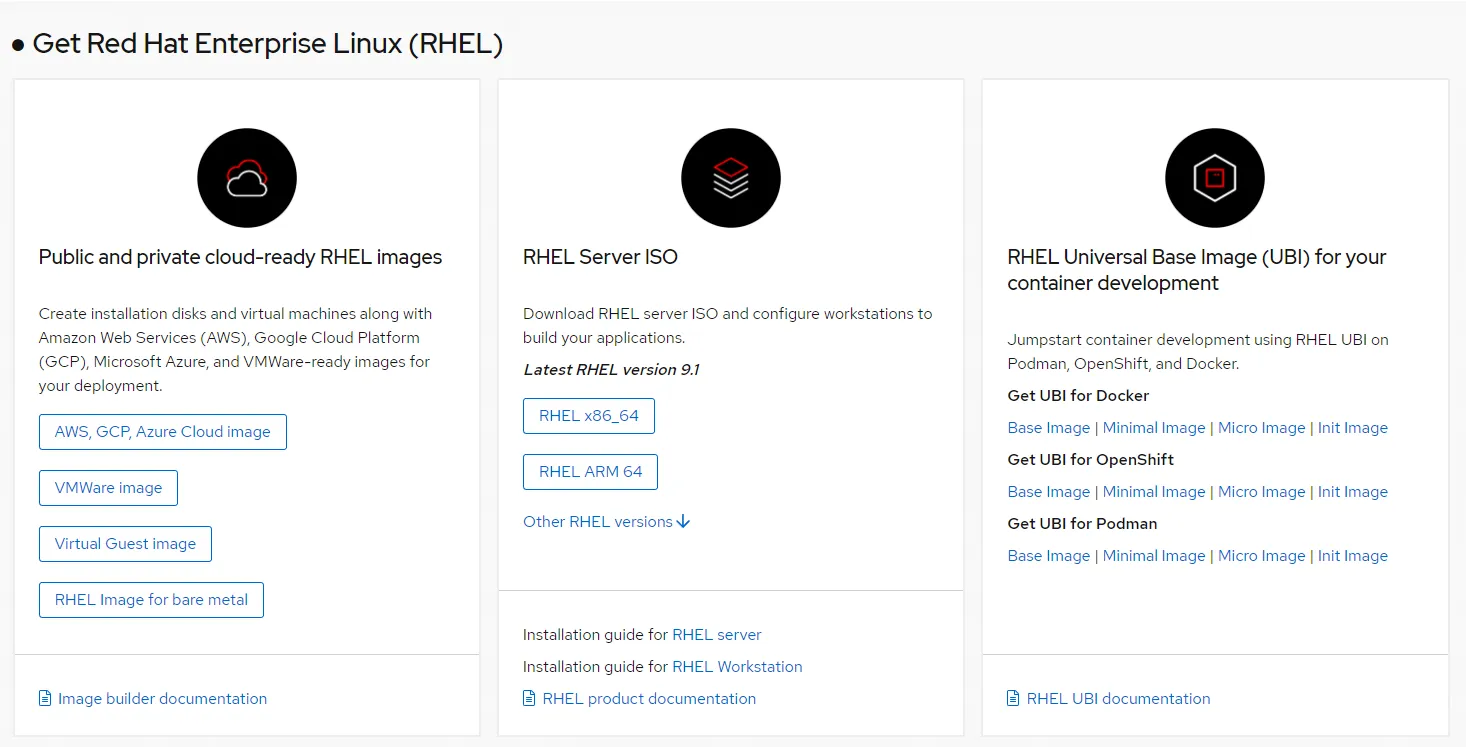Open RHEL Image for bare metal
The height and width of the screenshot is (747, 1466).
(x=151, y=600)
